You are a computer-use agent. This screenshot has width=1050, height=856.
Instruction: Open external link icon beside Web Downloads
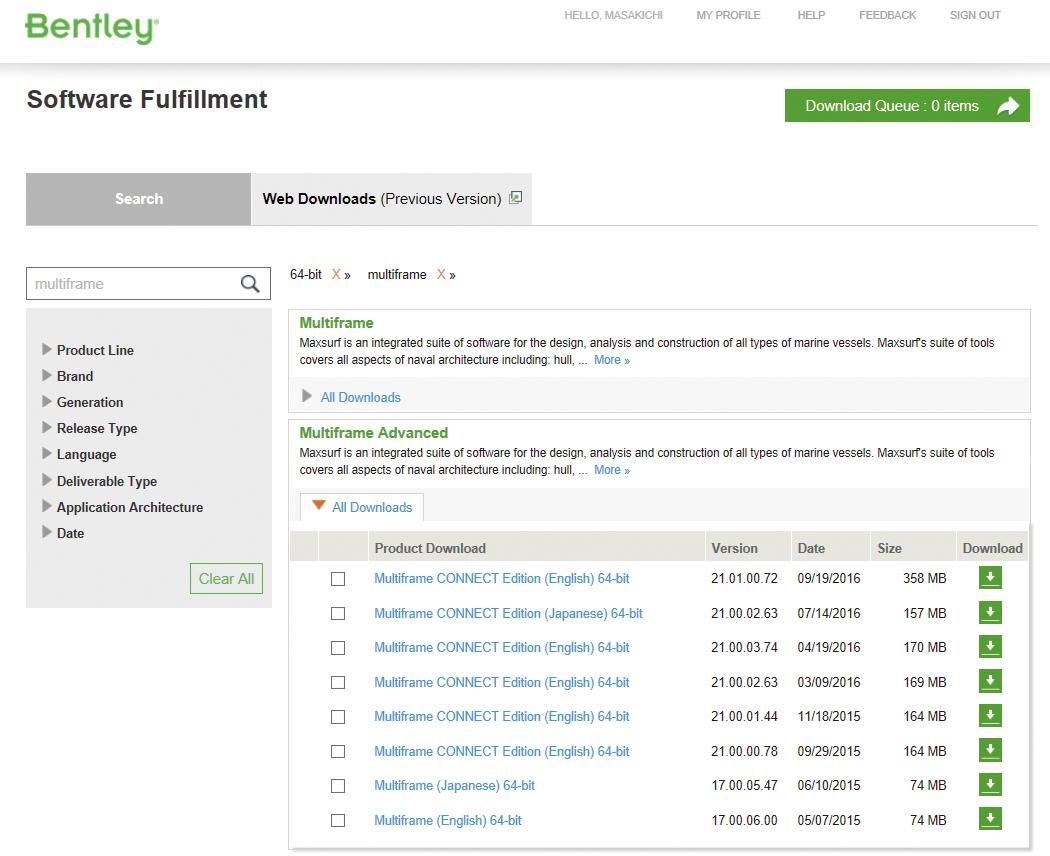pyautogui.click(x=515, y=198)
